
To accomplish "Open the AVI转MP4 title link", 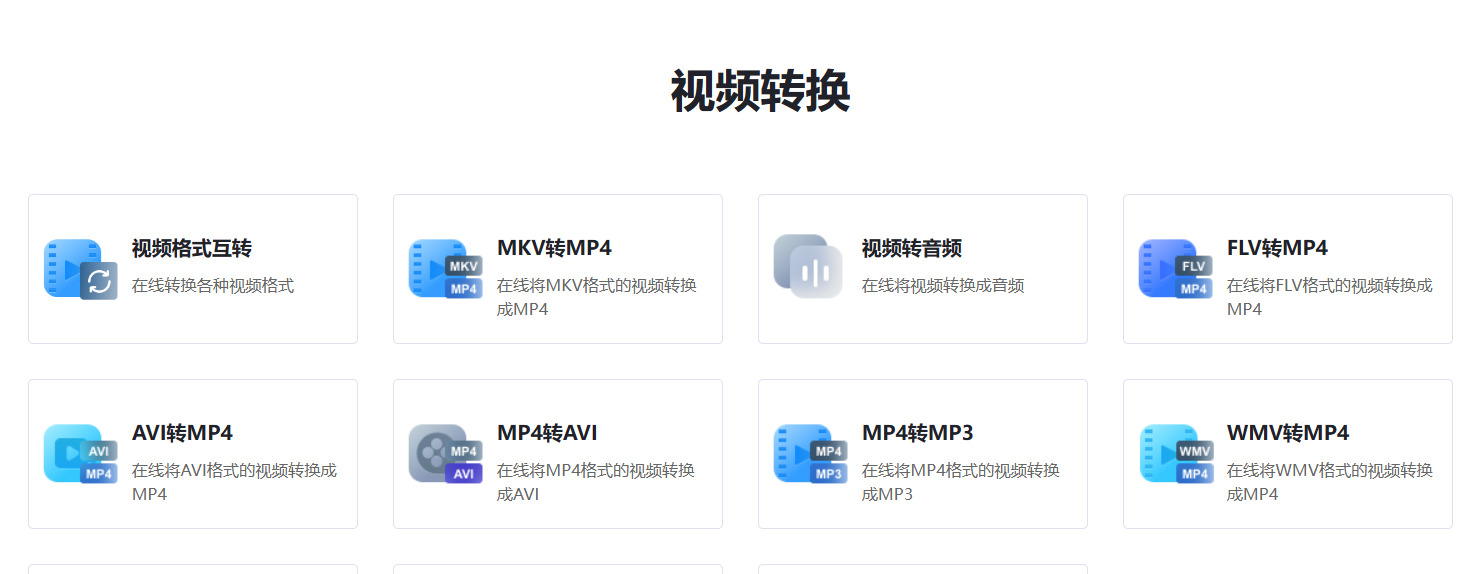I will click(x=182, y=433).
